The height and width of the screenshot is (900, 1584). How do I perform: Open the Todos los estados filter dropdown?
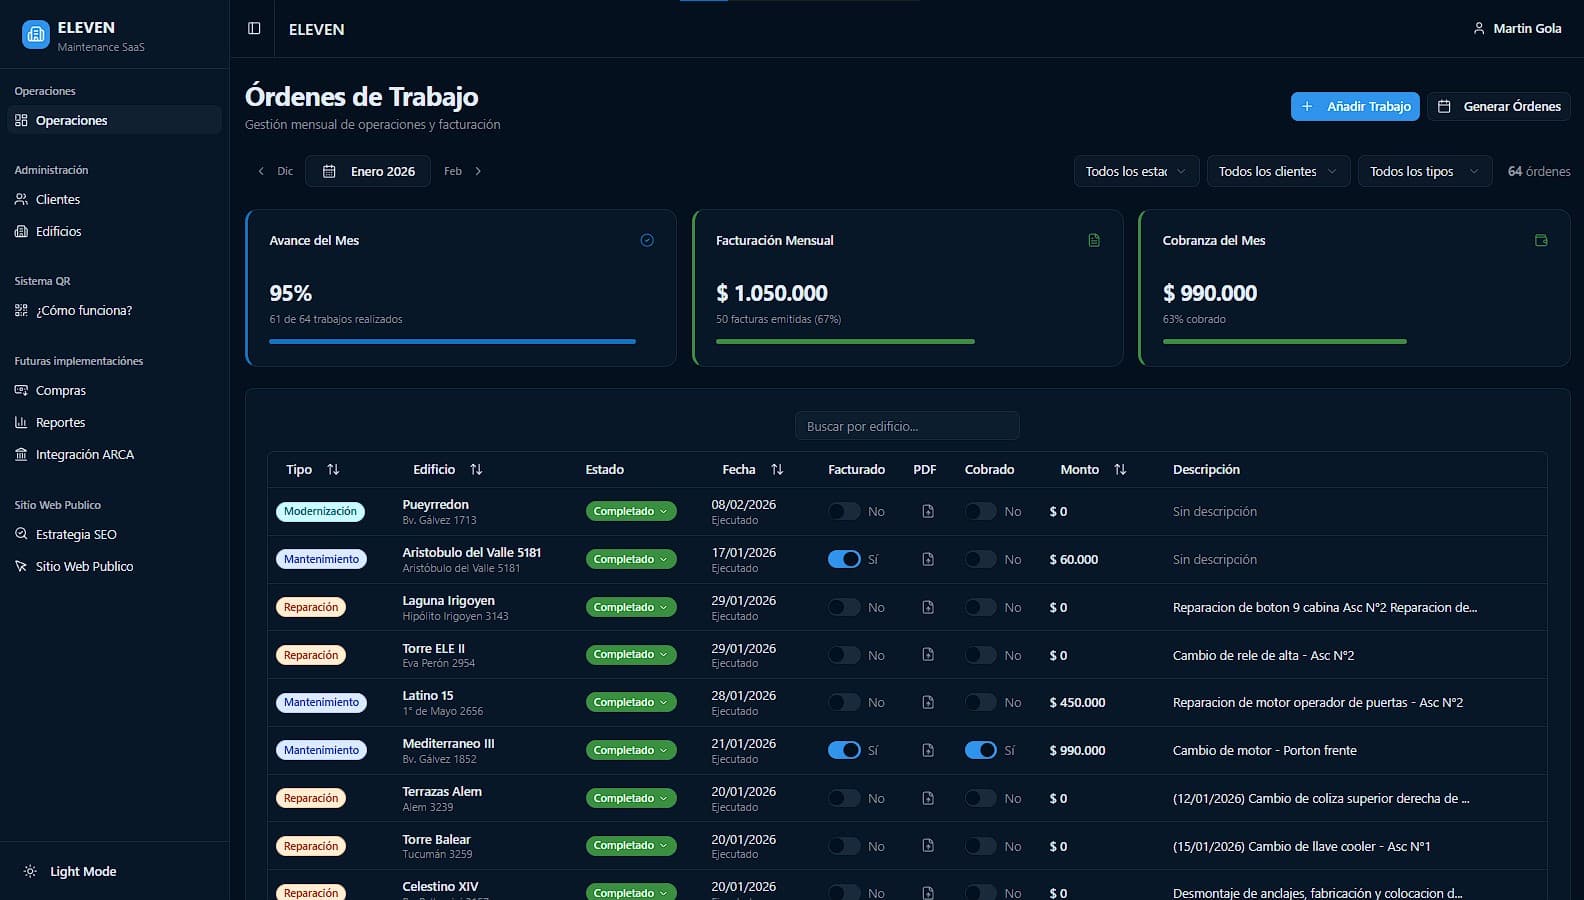(x=1135, y=171)
